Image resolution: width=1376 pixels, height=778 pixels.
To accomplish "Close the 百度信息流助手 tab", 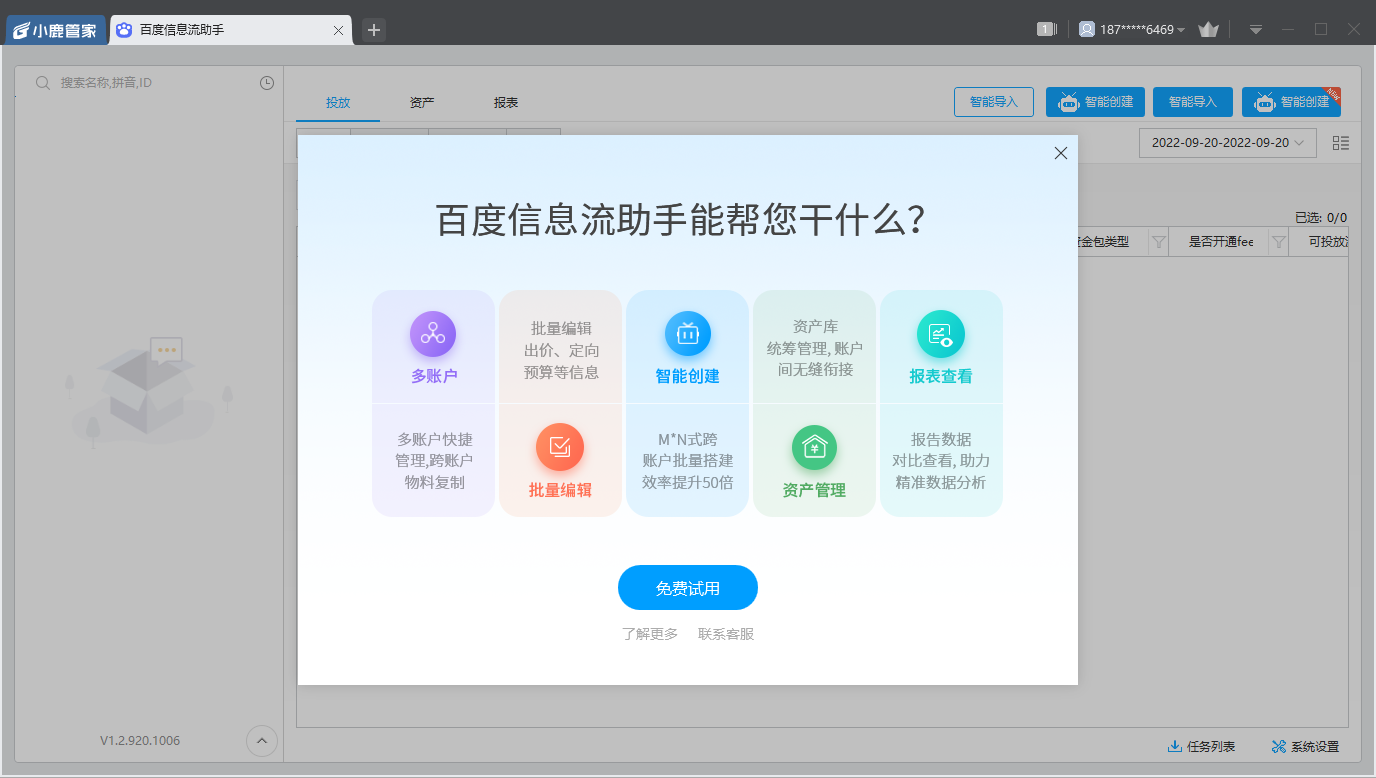I will [338, 31].
